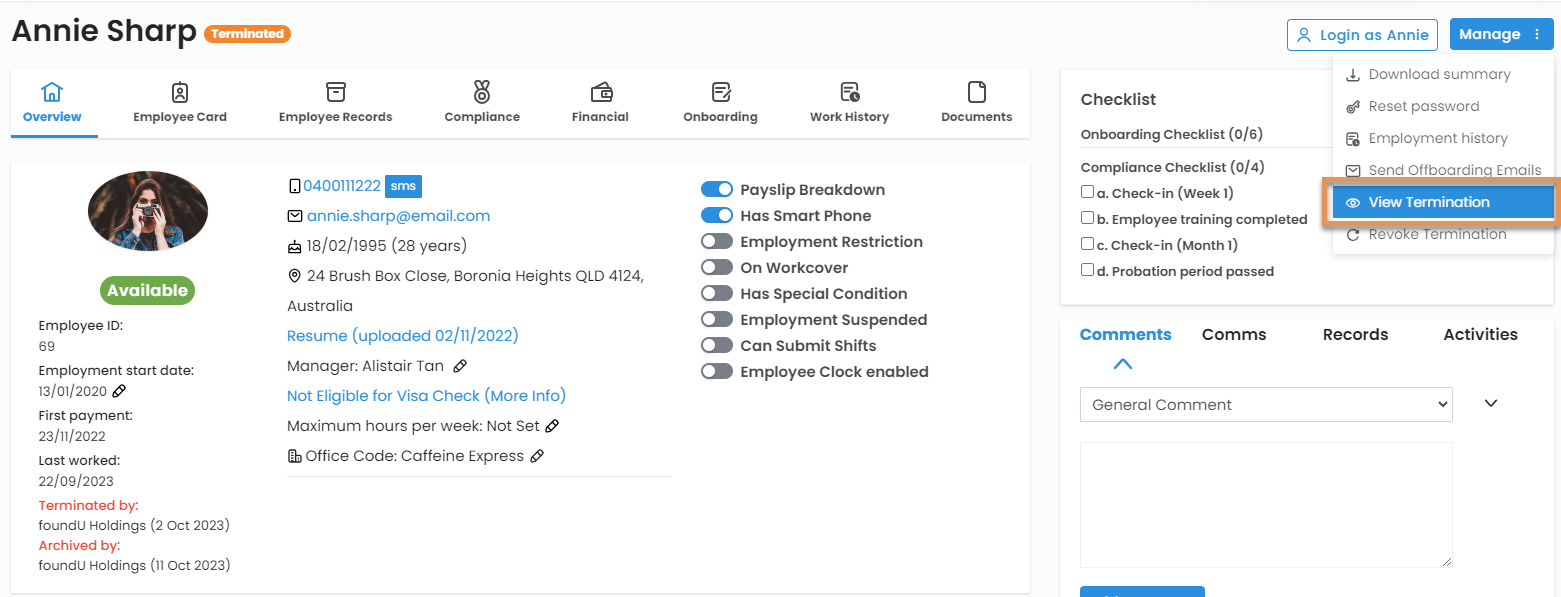Select View Termination menu item
This screenshot has width=1561, height=597.
pos(1429,202)
